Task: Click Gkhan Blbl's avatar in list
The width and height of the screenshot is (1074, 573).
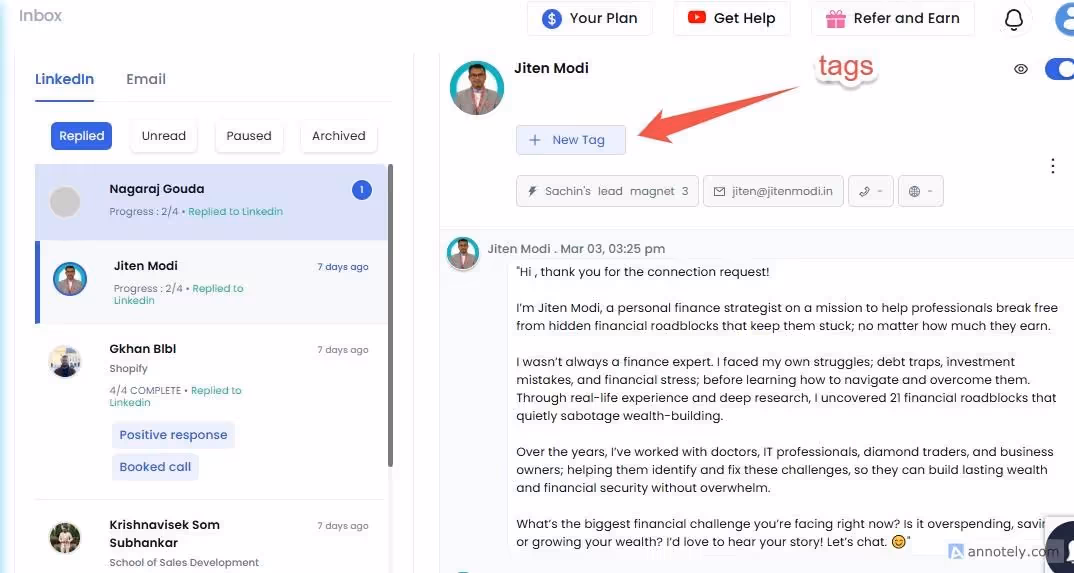Action: pos(65,361)
